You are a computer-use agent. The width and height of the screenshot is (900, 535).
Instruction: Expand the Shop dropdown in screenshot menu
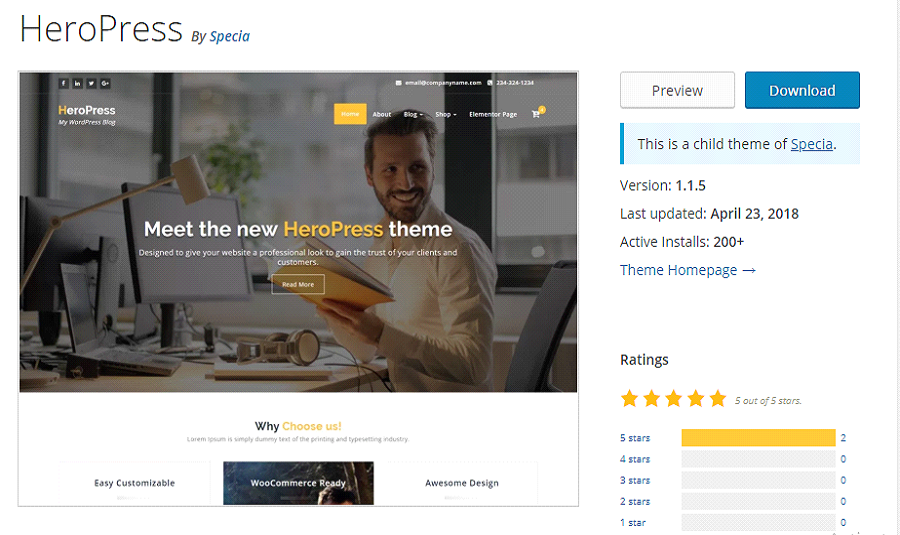[x=446, y=114]
